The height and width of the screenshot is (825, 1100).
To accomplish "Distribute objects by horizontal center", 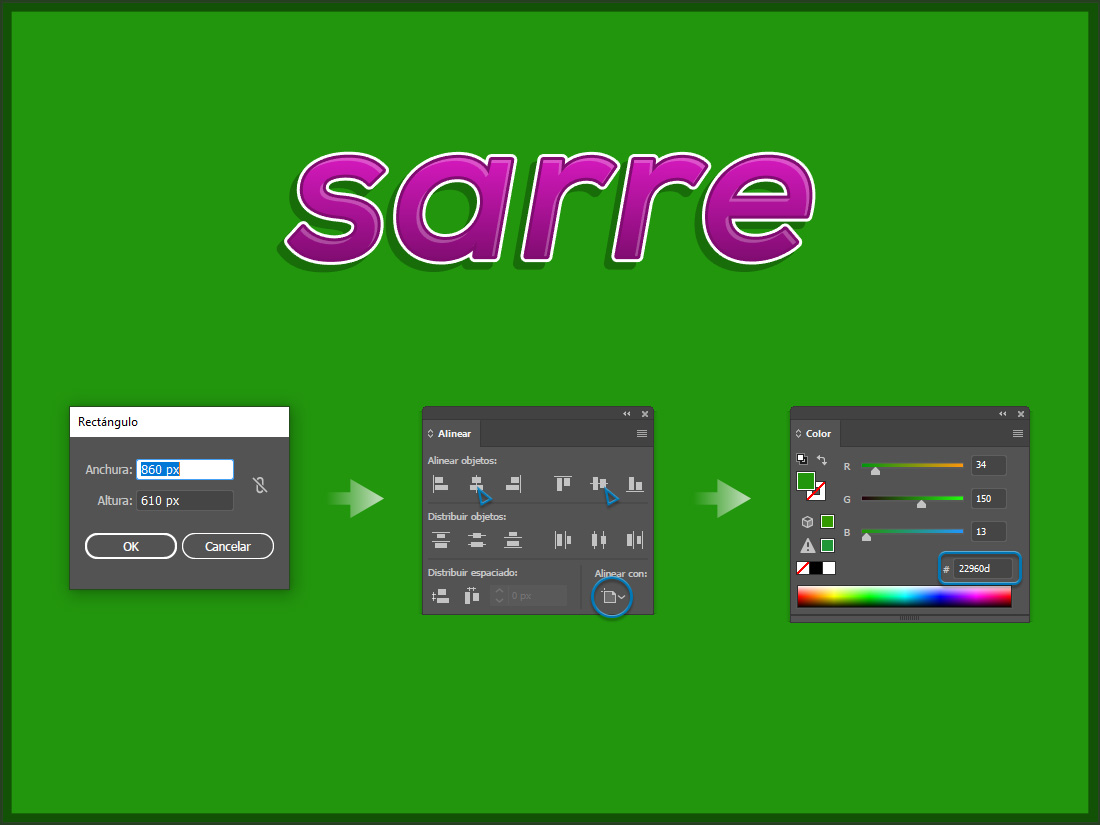I will [x=599, y=540].
